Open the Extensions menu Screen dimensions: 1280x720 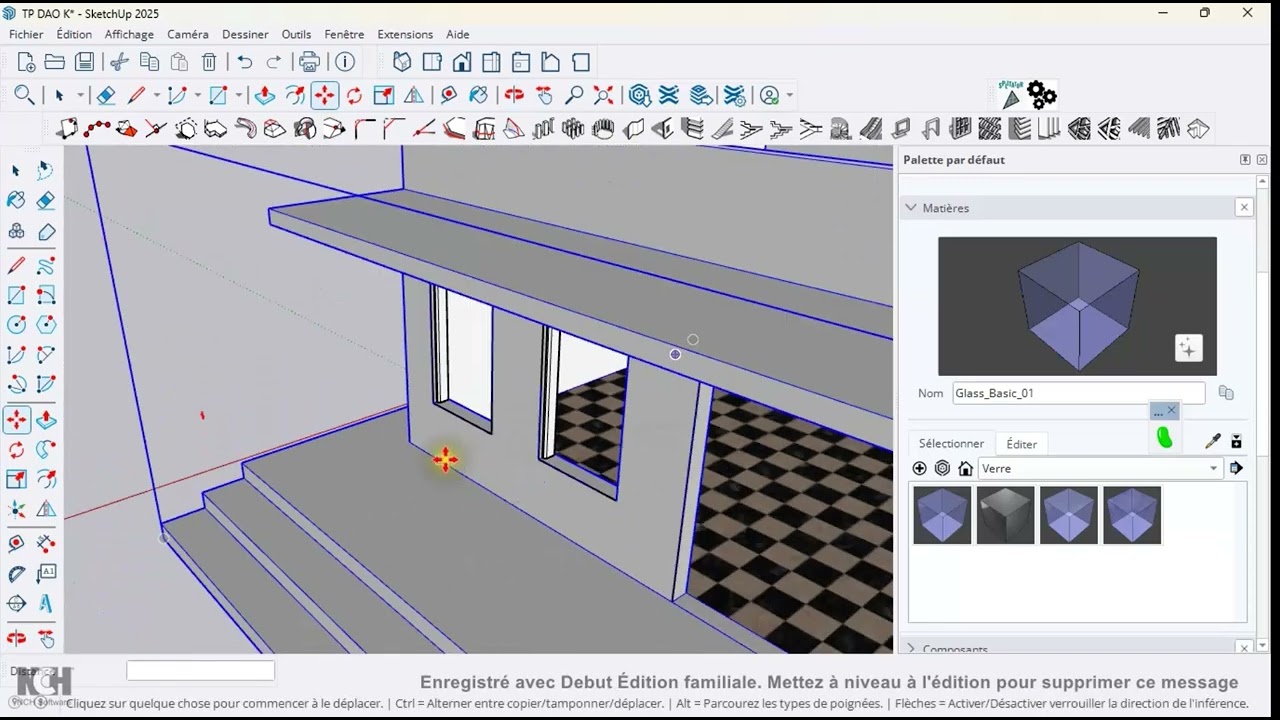[x=405, y=34]
